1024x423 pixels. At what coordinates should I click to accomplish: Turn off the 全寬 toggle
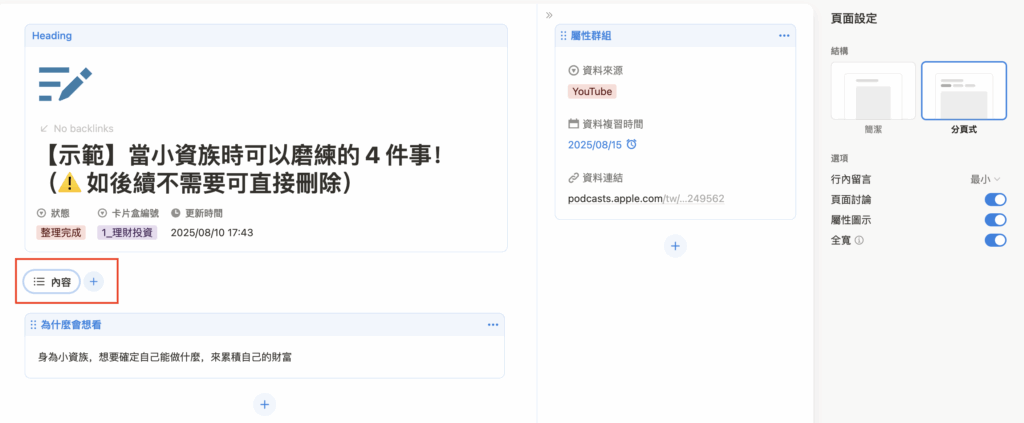(995, 240)
